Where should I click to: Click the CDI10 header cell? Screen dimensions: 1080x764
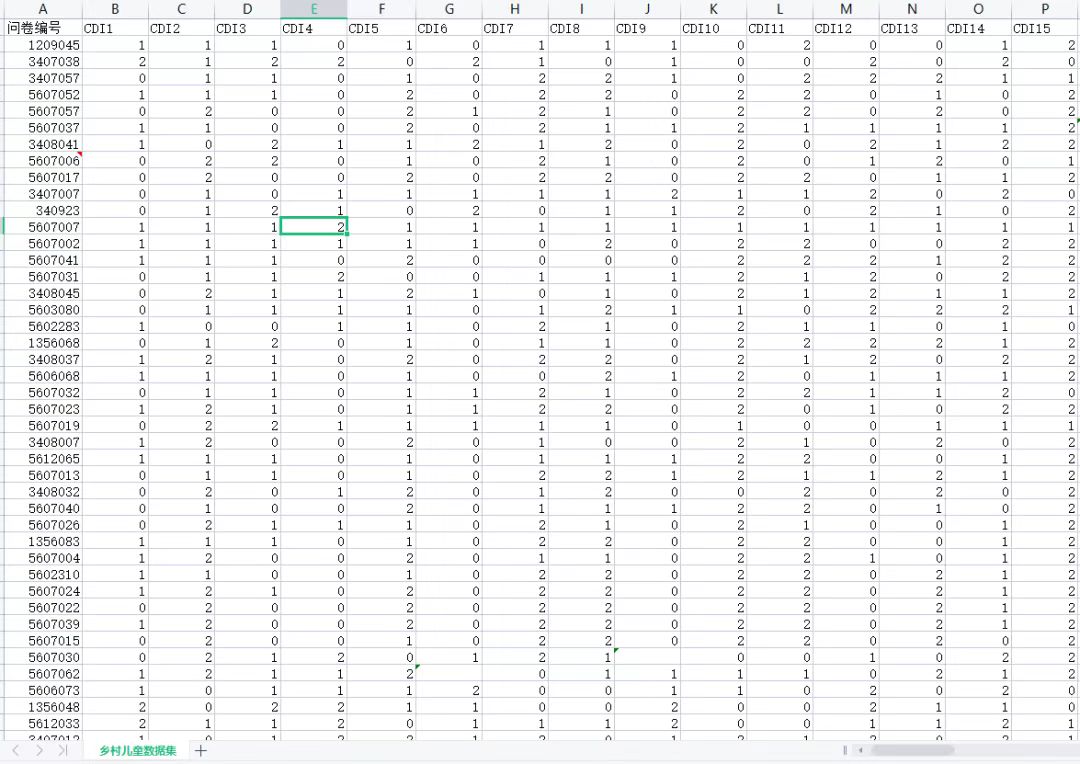pyautogui.click(x=713, y=28)
